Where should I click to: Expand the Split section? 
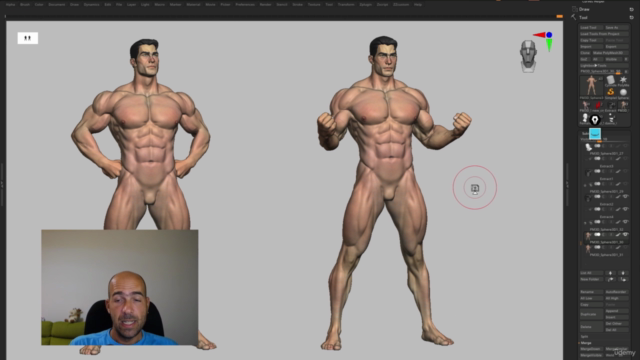tap(584, 336)
